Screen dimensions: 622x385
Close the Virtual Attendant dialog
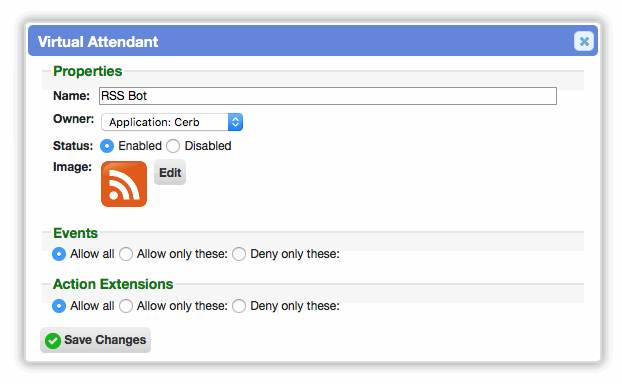[x=584, y=41]
